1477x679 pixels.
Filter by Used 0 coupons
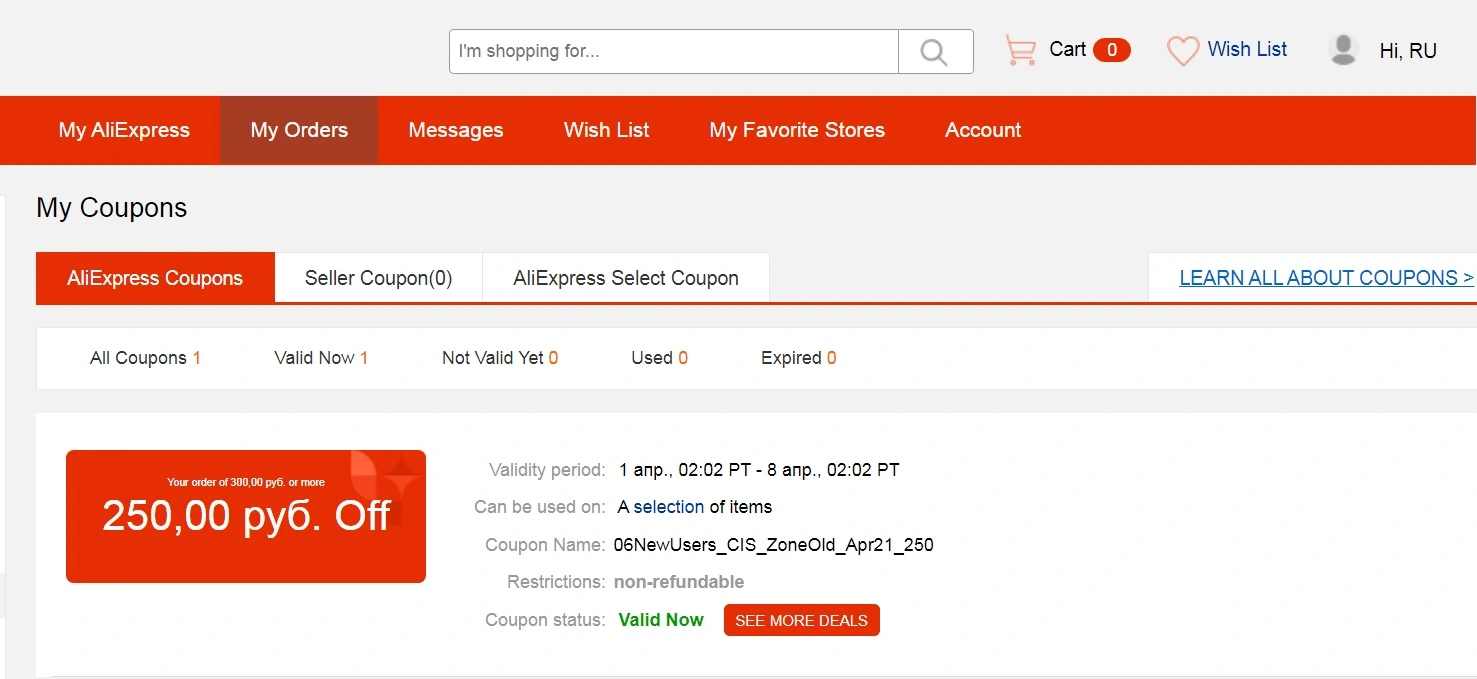pyautogui.click(x=659, y=358)
